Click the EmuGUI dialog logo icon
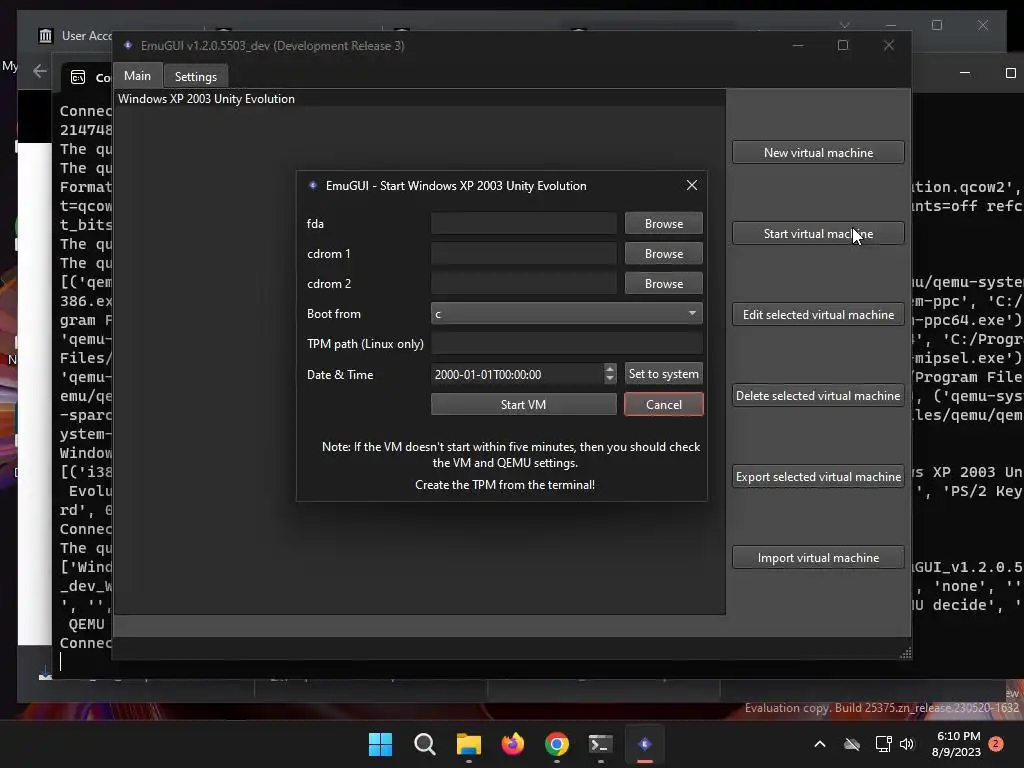The height and width of the screenshot is (768, 1024). (x=313, y=185)
